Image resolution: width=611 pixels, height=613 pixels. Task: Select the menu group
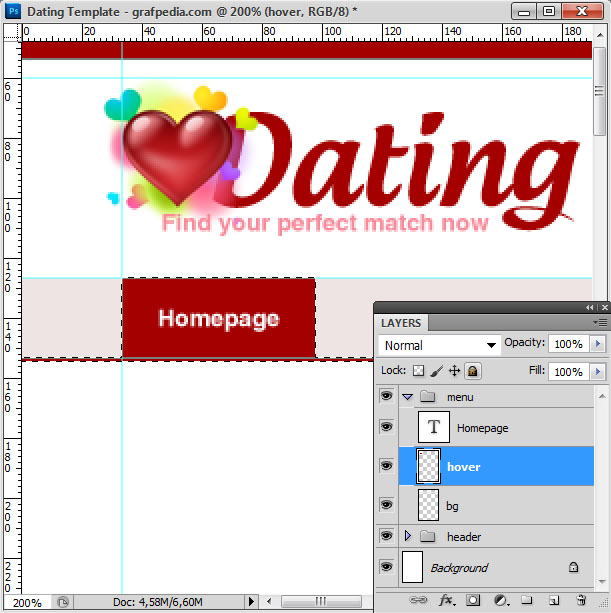(496, 397)
